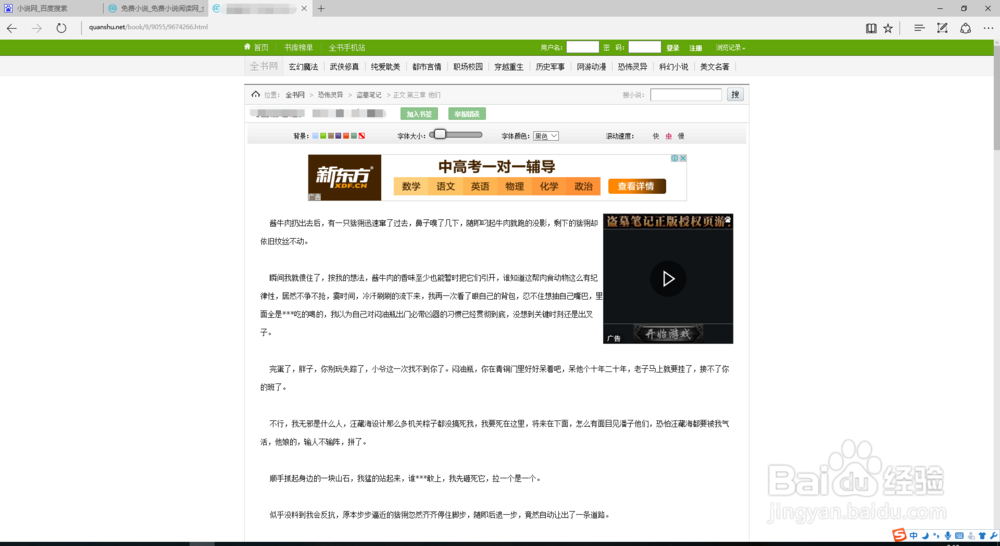Viewport: 1000px width, 546px height.
Task: Close the 新东方 banner ad
Action: pos(682,158)
